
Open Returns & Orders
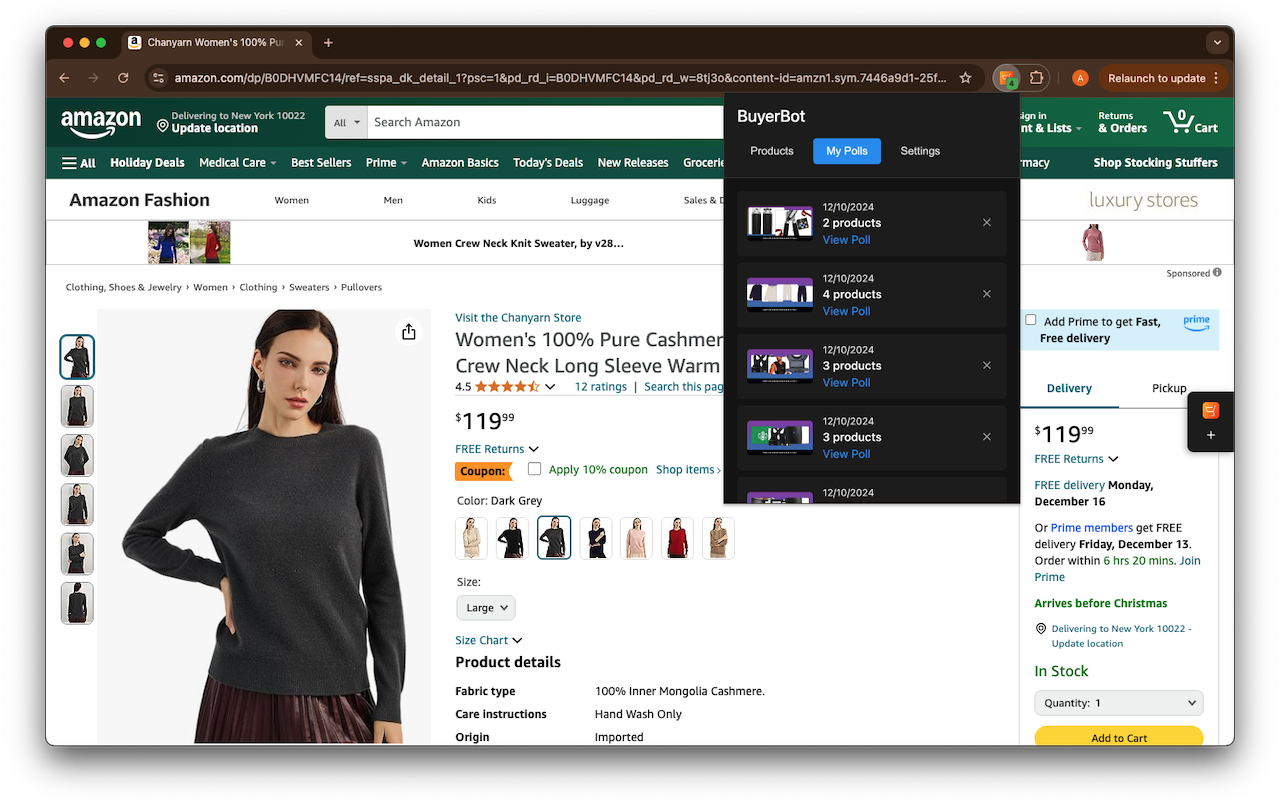tap(1122, 122)
